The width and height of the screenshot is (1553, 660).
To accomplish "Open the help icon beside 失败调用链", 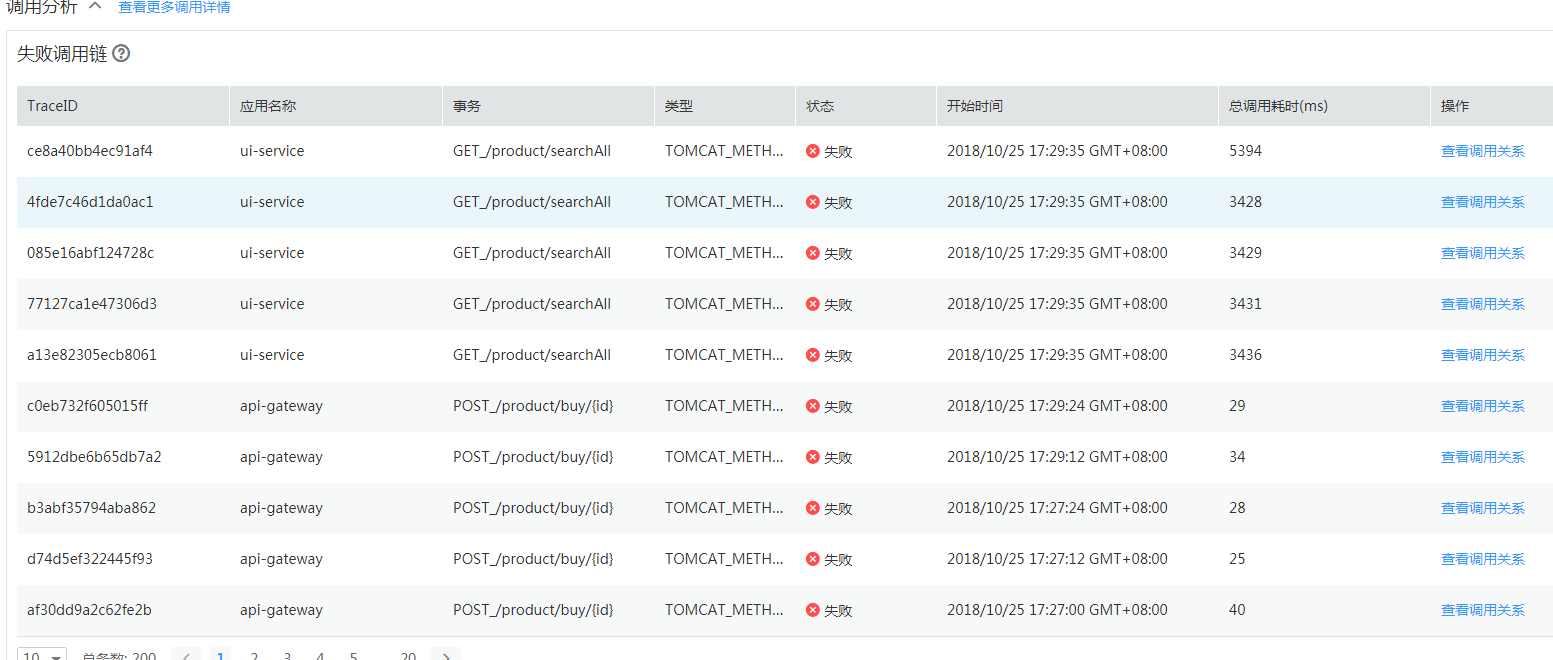I will pos(121,54).
